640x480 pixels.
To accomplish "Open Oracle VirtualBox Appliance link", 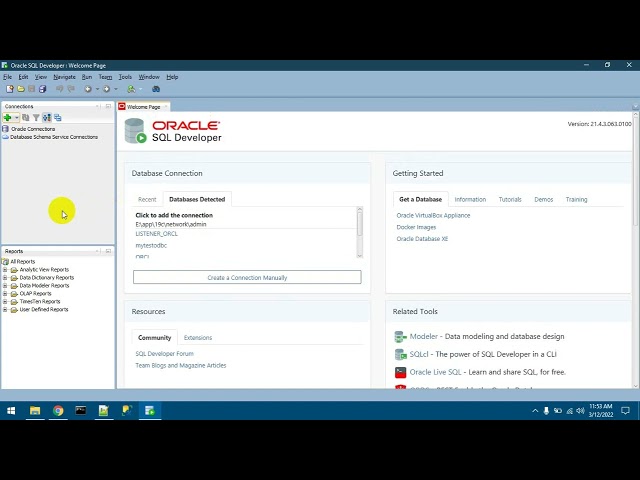I will coord(433,216).
